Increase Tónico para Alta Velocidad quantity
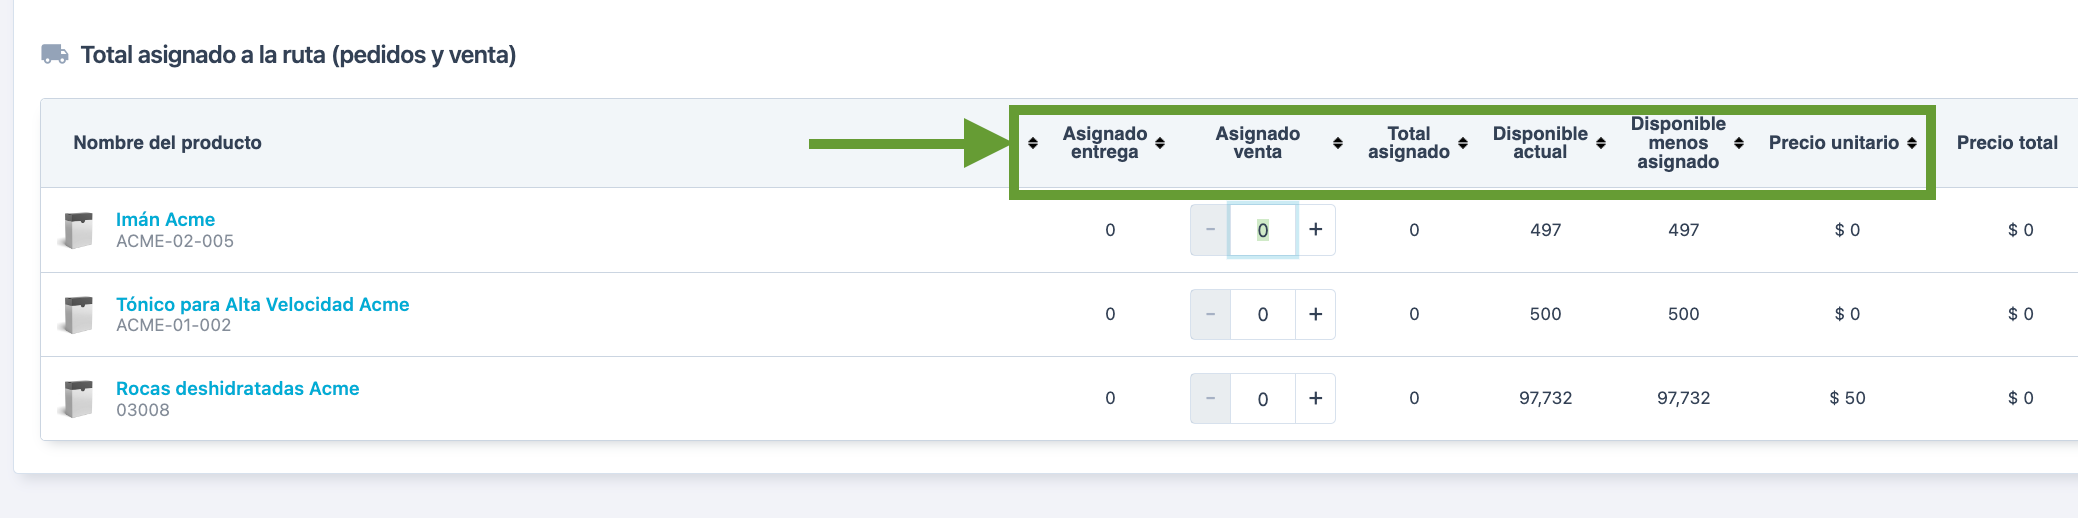 [x=1316, y=314]
